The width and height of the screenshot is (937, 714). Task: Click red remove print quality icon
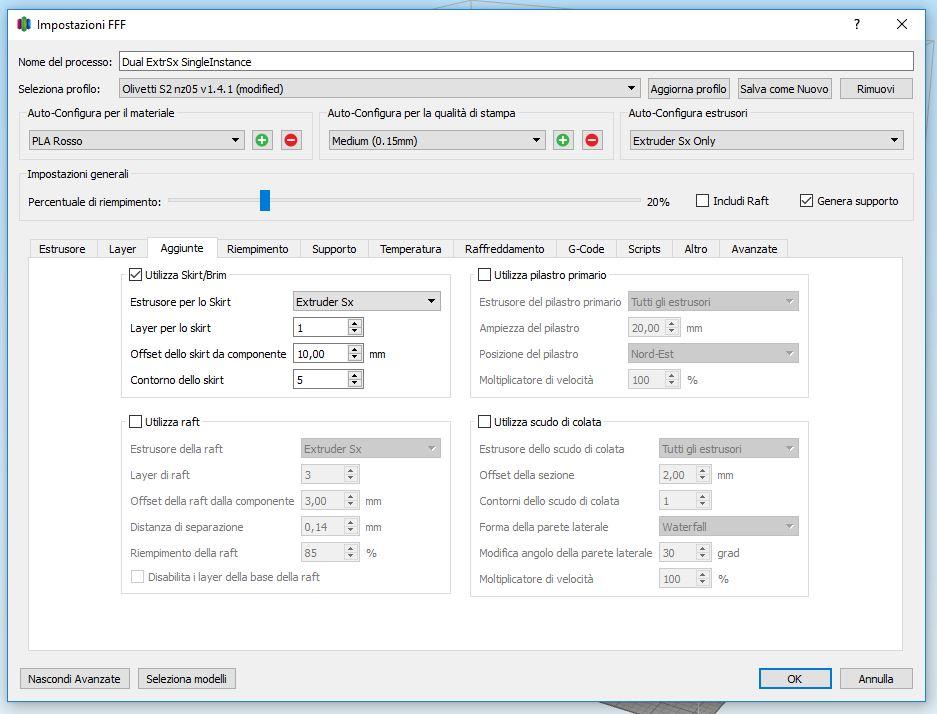click(x=592, y=141)
